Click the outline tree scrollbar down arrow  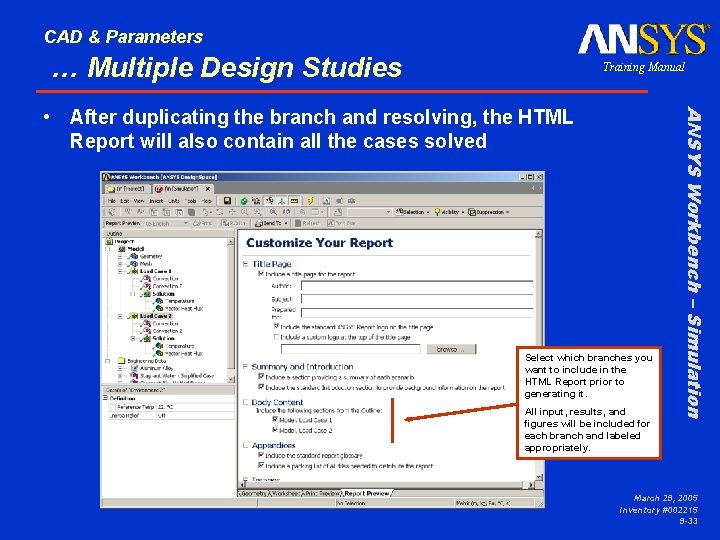click(231, 379)
